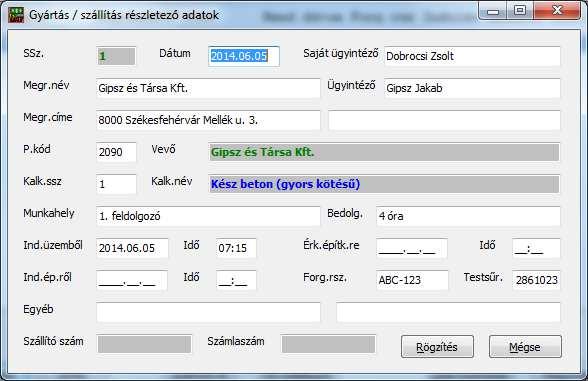Click the Kalk.név label
The width and height of the screenshot is (588, 381).
172,182
